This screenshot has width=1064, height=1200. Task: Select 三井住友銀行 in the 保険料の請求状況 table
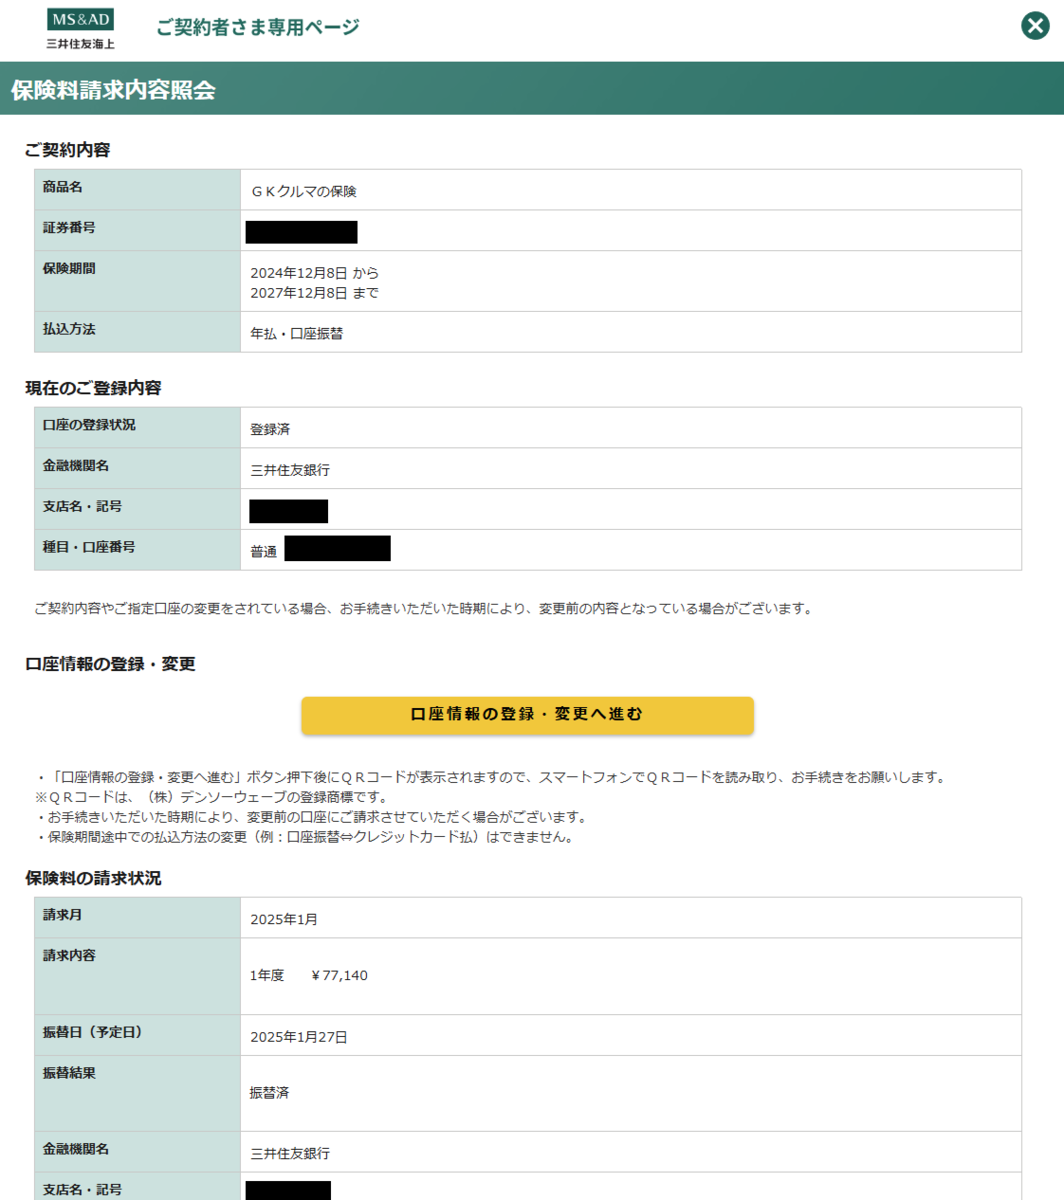(x=290, y=1154)
